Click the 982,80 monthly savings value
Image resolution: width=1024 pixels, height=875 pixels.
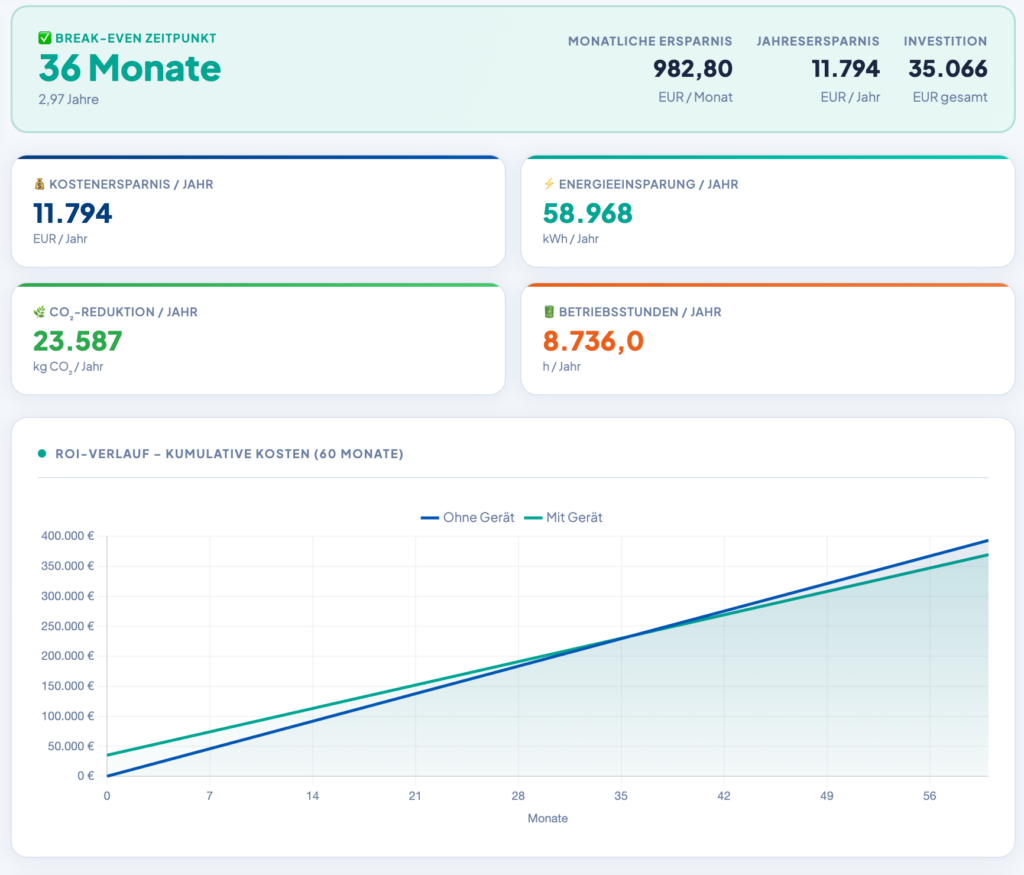(x=692, y=69)
